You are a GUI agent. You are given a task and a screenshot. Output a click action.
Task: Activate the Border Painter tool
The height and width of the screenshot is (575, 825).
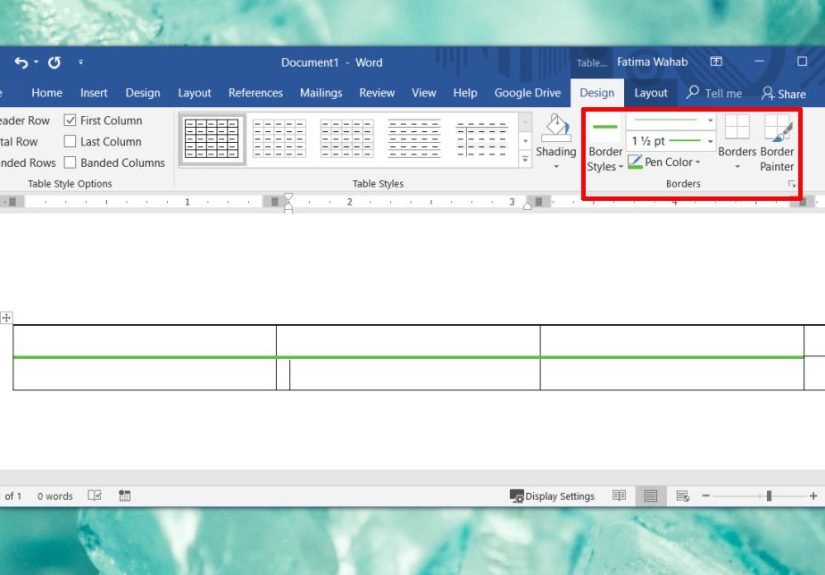[x=777, y=143]
